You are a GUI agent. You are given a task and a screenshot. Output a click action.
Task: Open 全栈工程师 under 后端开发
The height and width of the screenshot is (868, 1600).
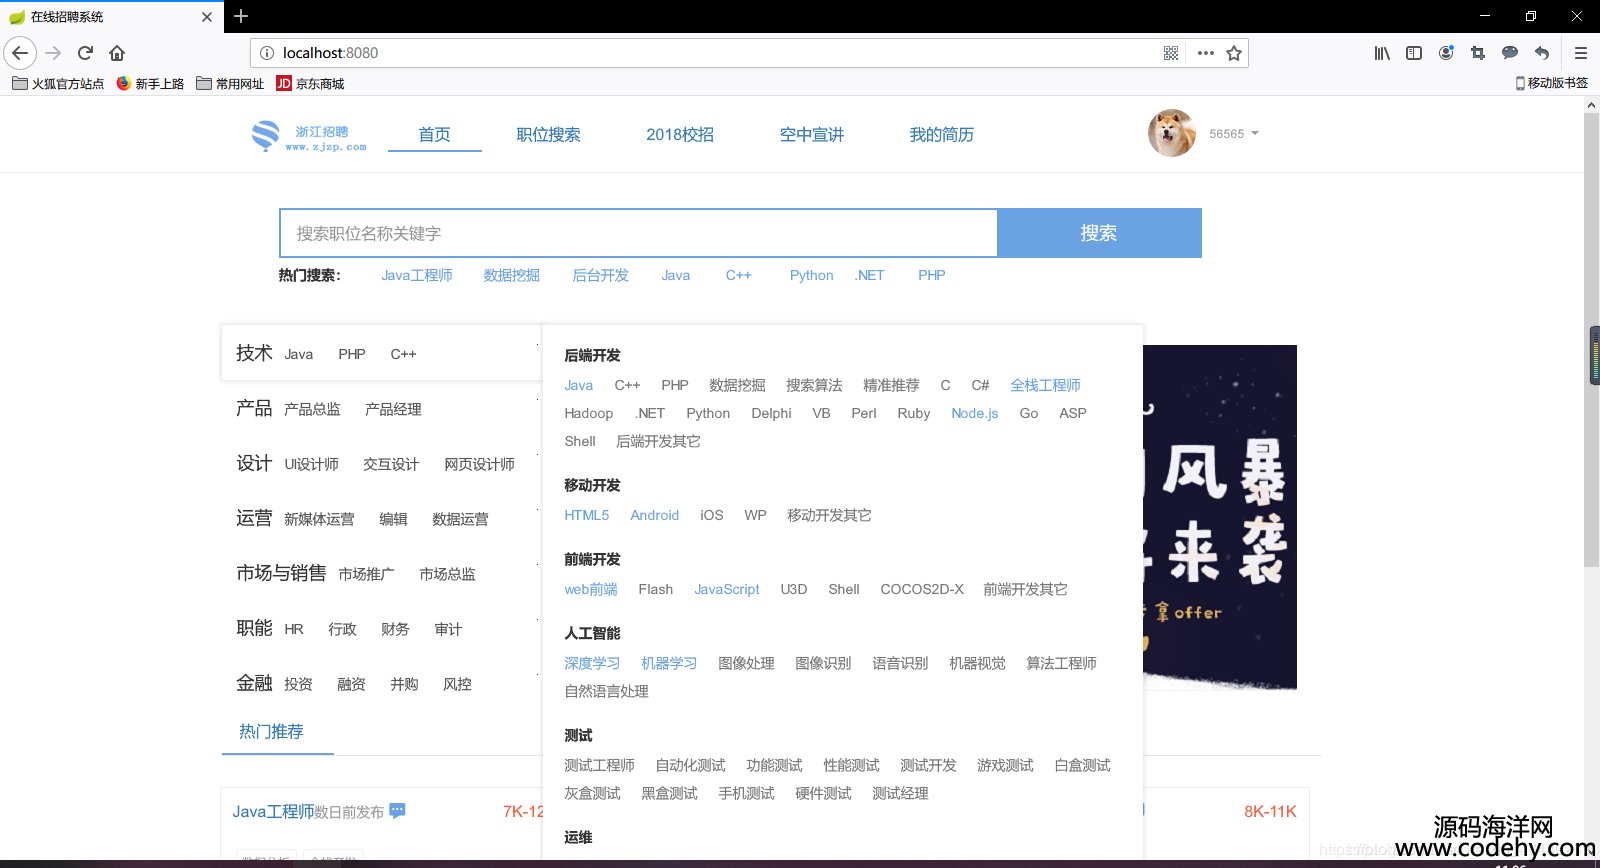[1045, 385]
